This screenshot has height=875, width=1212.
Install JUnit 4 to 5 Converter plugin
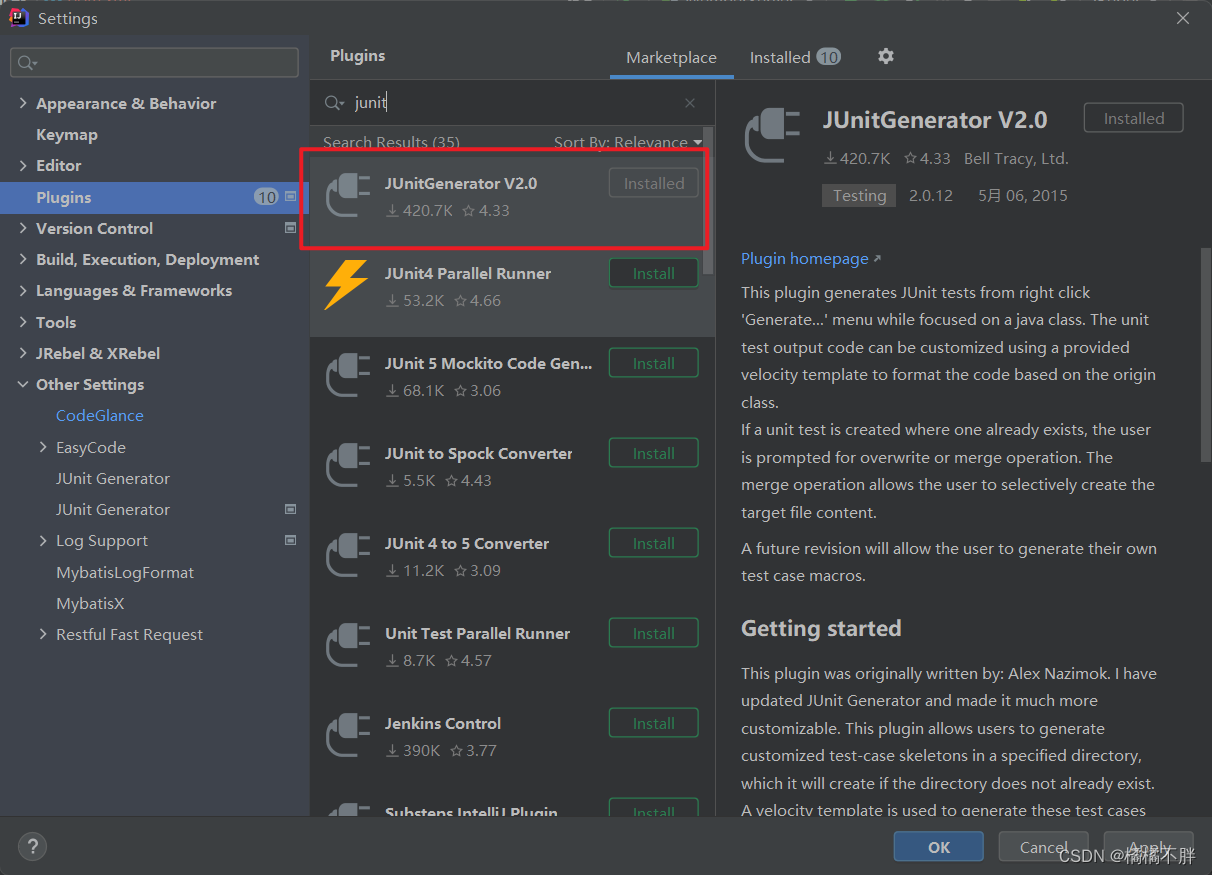pyautogui.click(x=654, y=543)
